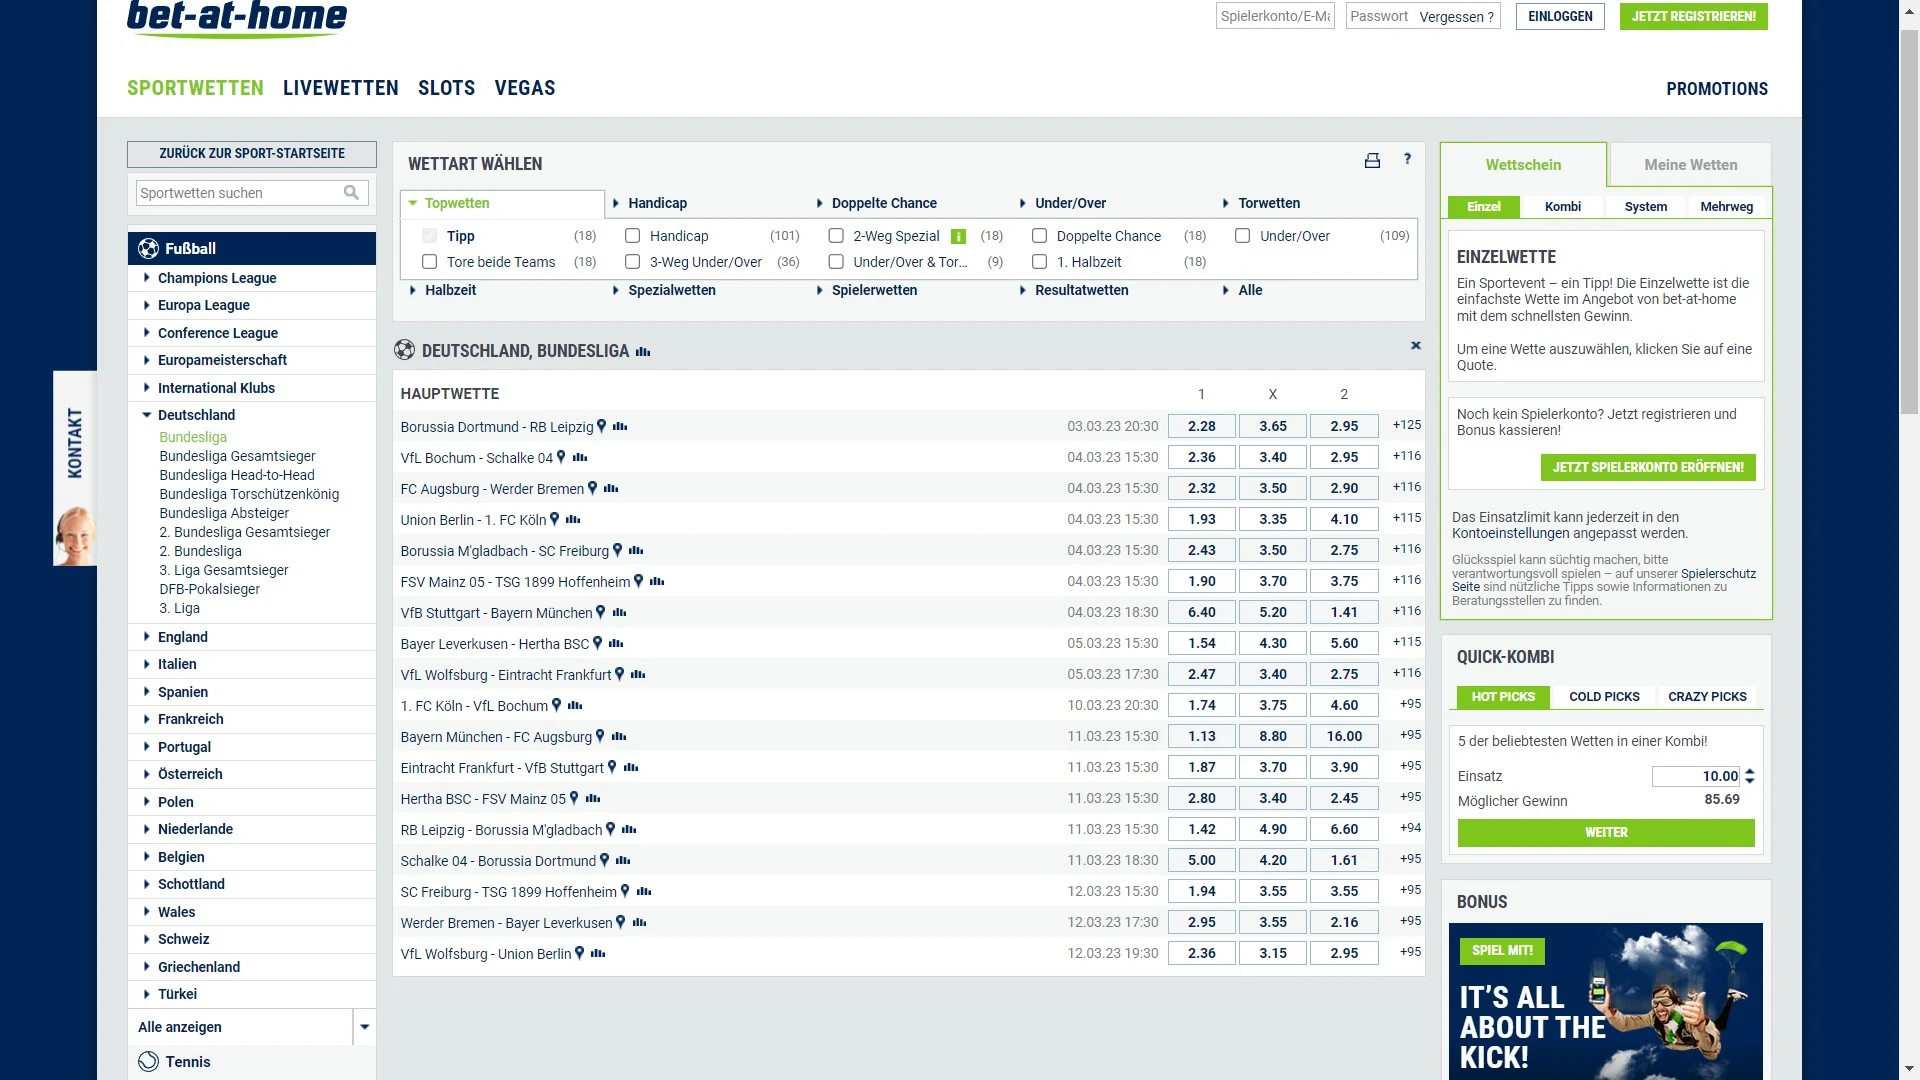Tick the 1. Halbzeit checkbox
This screenshot has height=1080, width=1920.
(1040, 262)
